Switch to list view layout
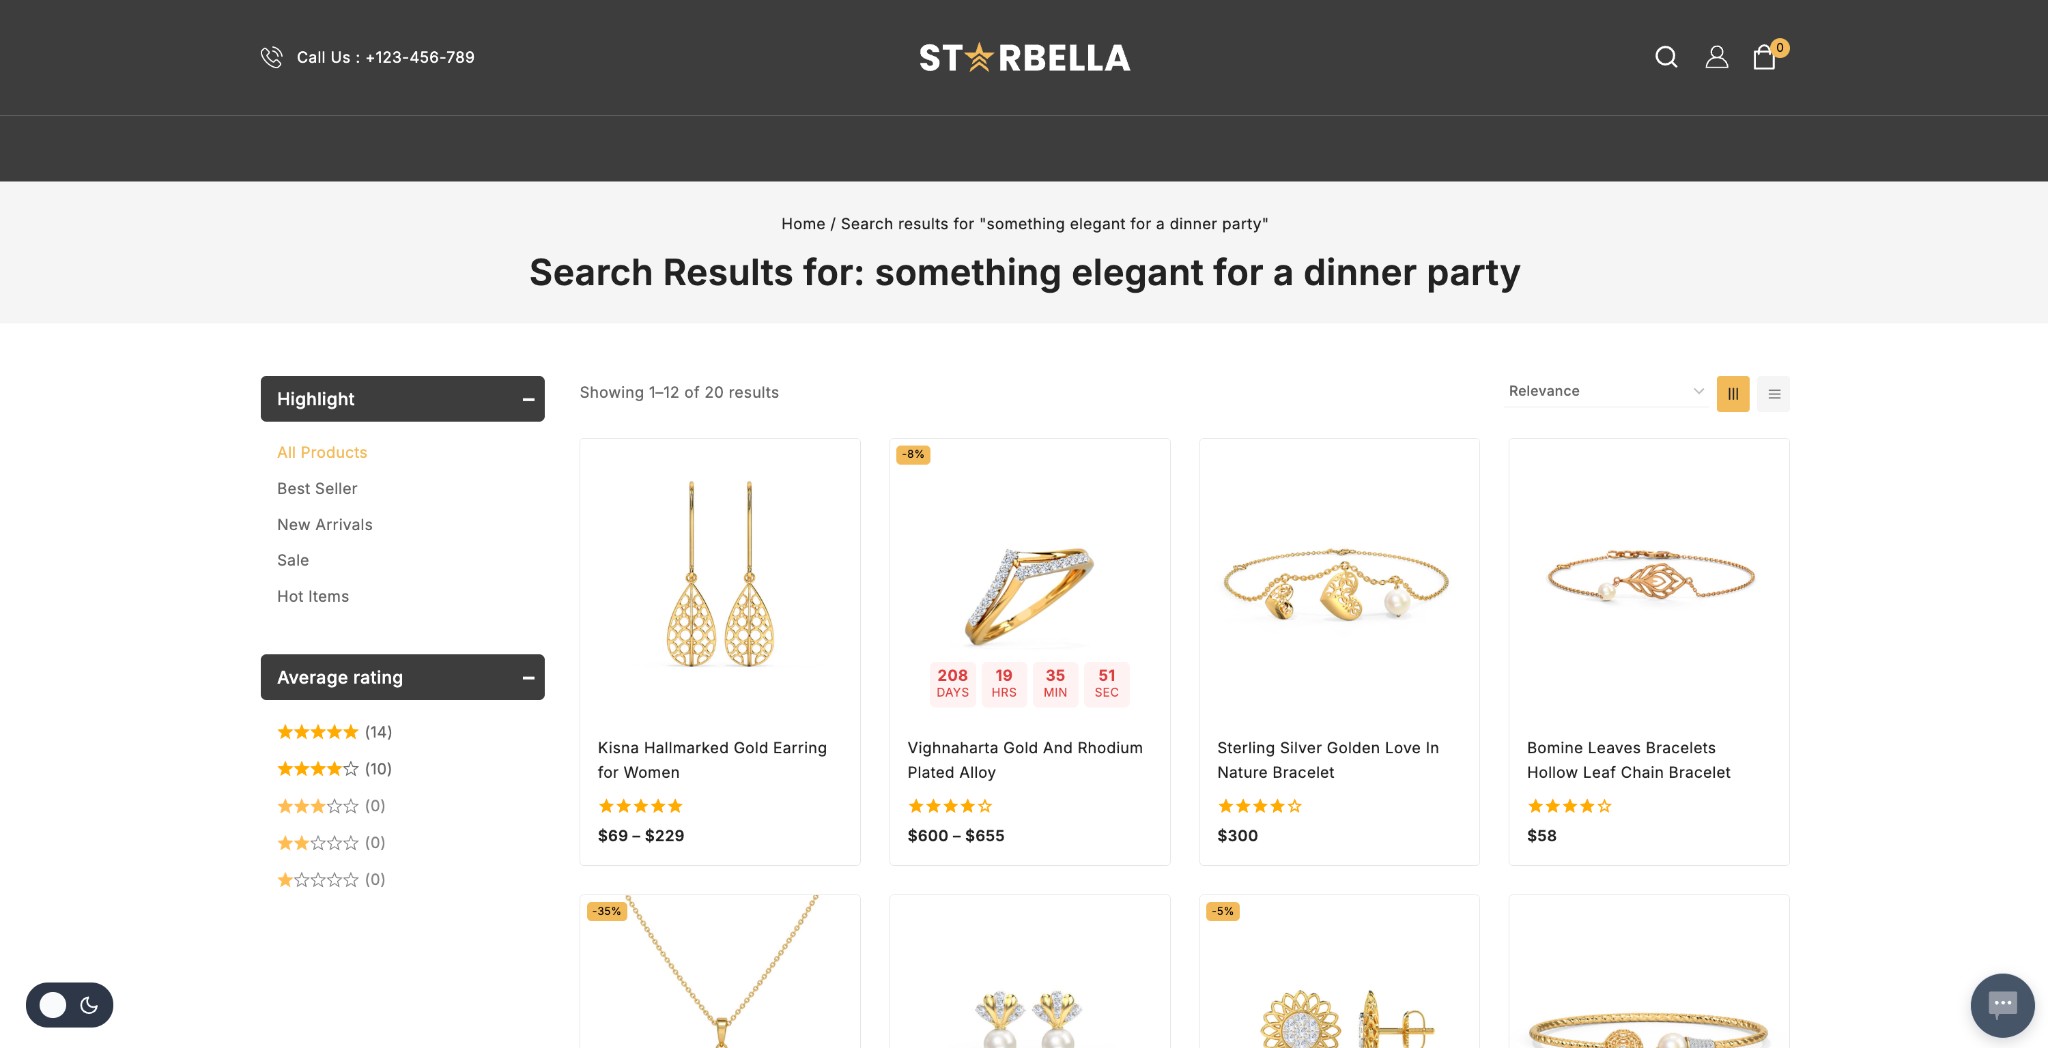 click(x=1774, y=394)
